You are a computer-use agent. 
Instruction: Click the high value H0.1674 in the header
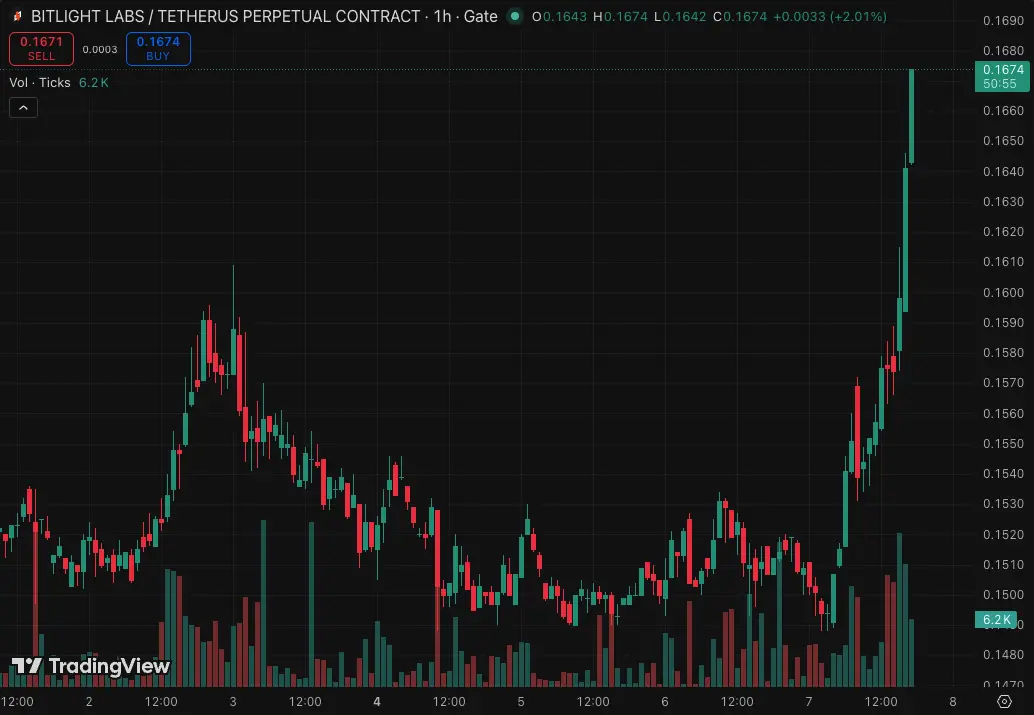pos(620,16)
